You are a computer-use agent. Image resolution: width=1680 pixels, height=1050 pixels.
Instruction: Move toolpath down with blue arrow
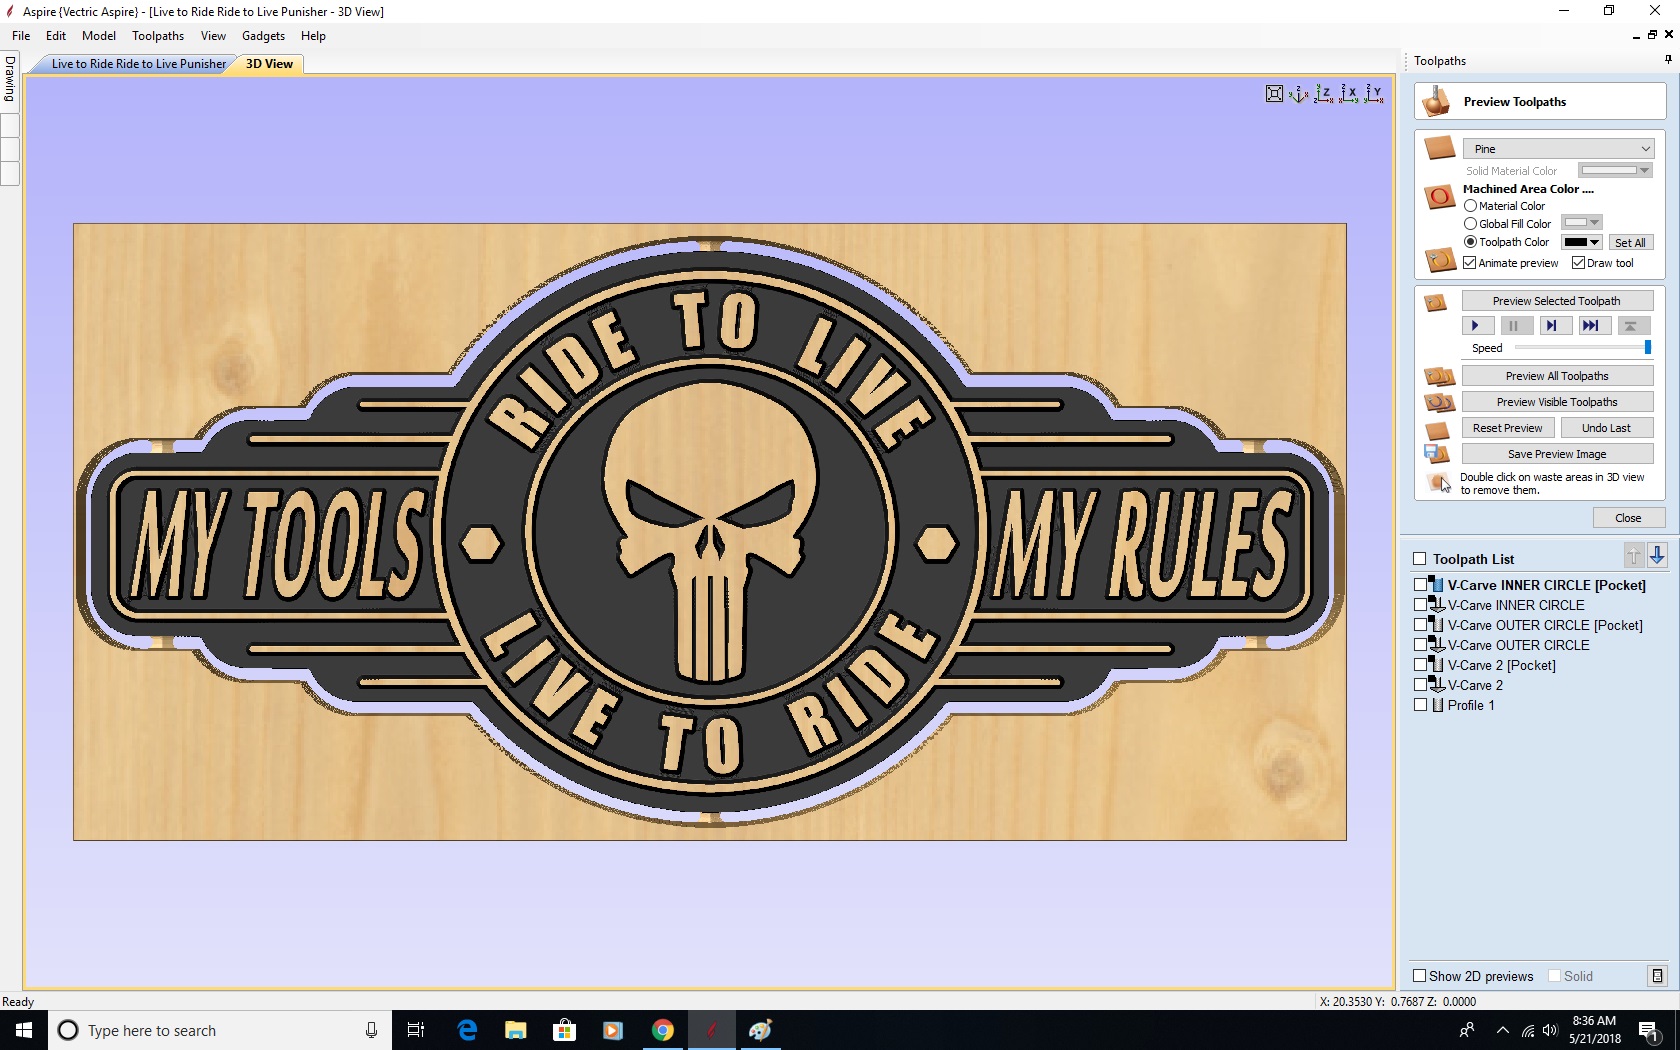[1657, 556]
